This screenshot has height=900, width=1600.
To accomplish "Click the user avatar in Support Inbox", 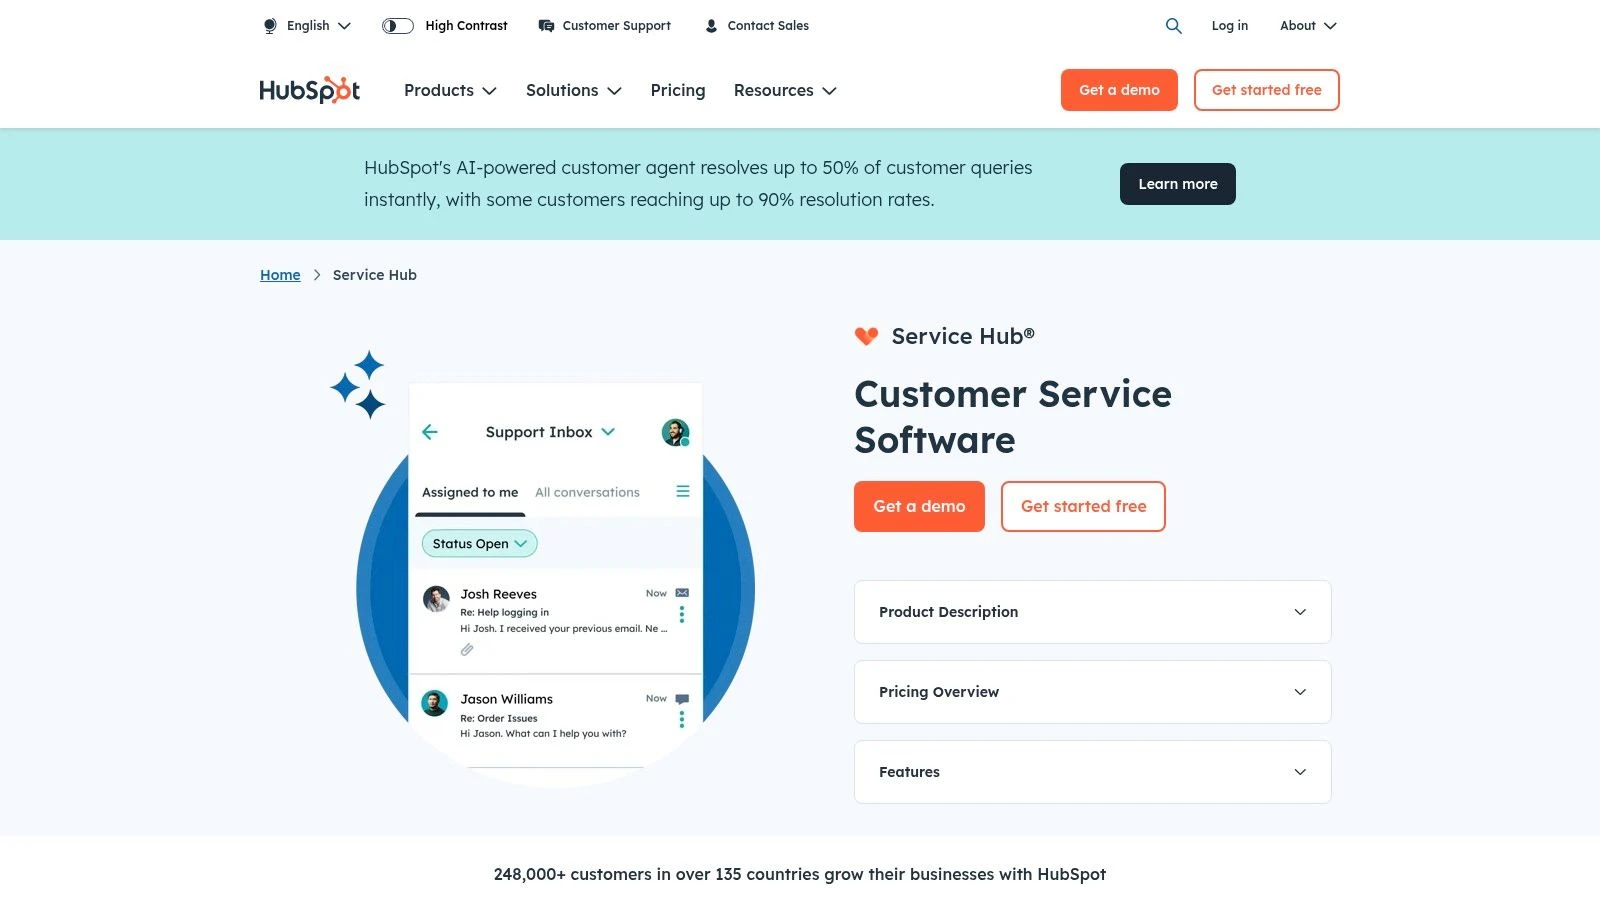I will (x=676, y=432).
